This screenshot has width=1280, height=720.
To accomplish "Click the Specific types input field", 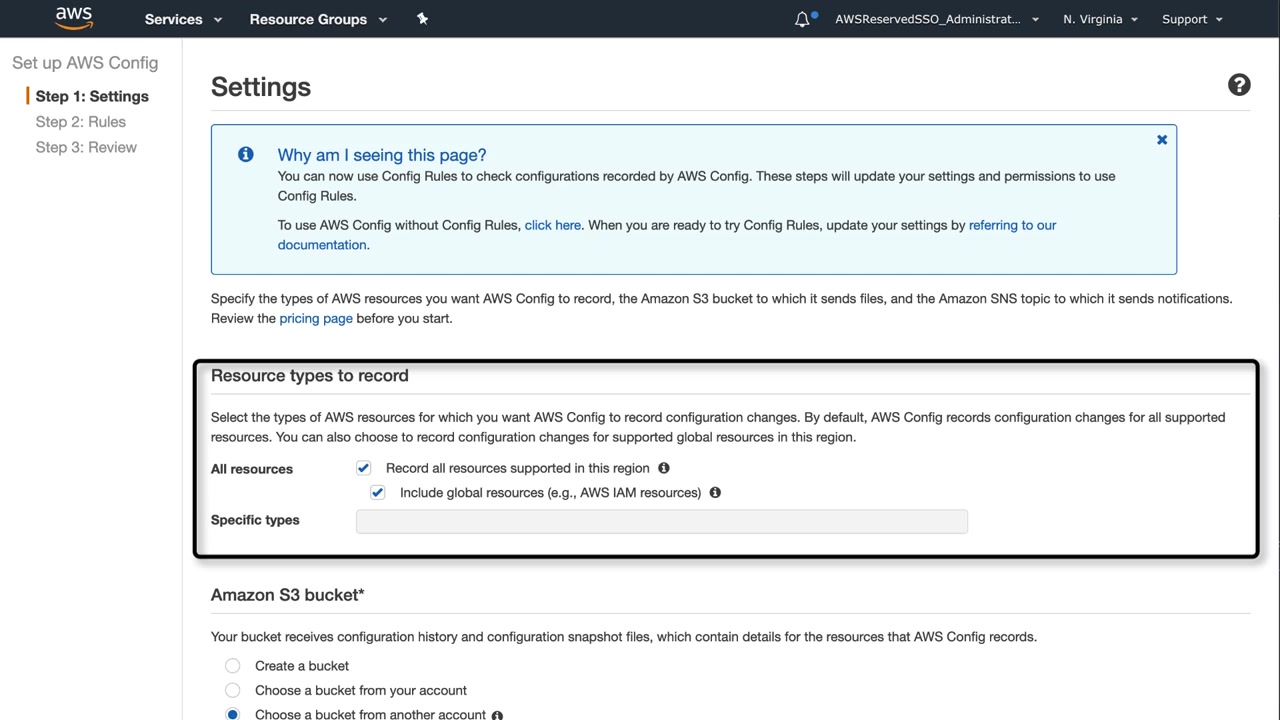I will 661,521.
